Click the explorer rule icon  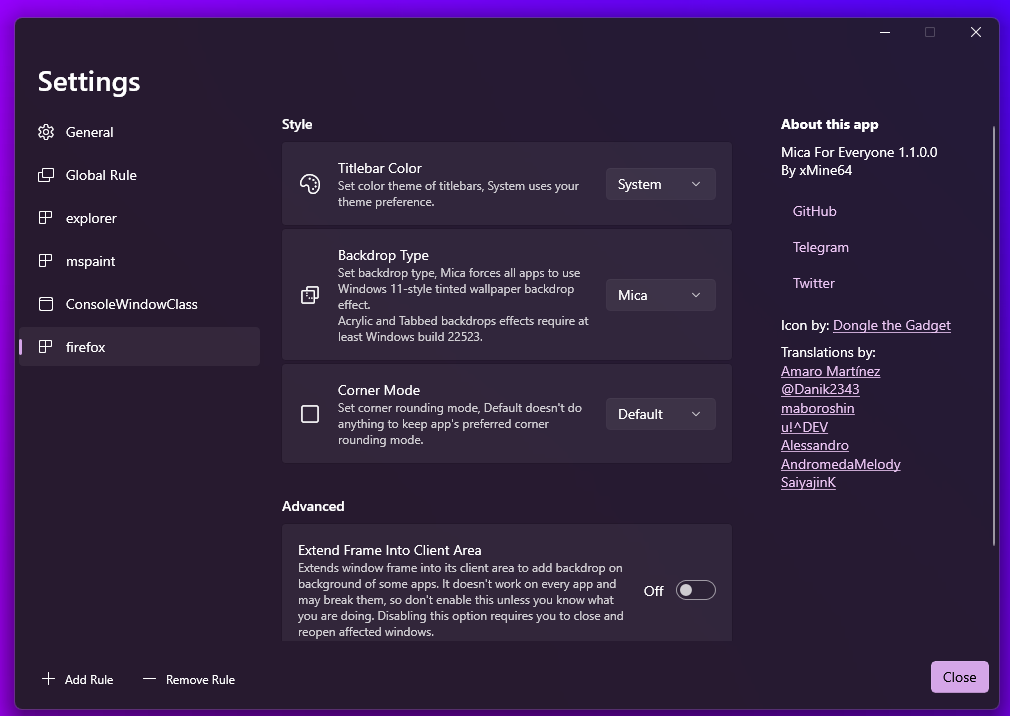tap(45, 217)
